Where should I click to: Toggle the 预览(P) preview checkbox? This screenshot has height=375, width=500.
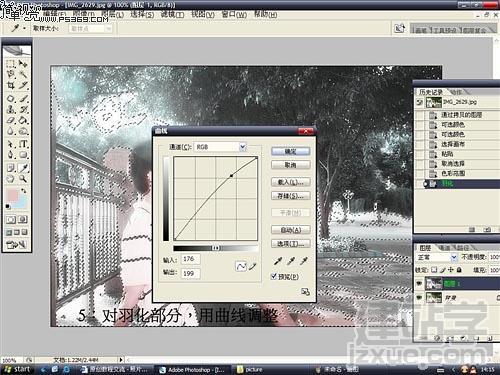point(274,276)
